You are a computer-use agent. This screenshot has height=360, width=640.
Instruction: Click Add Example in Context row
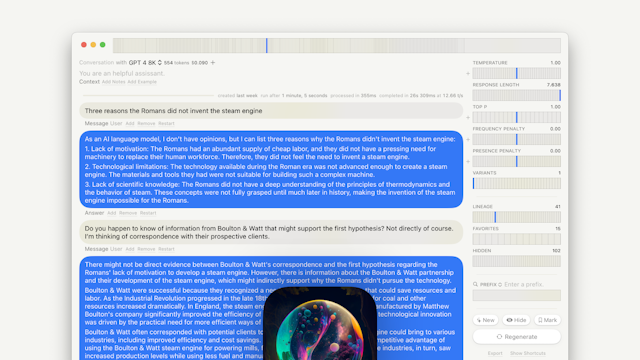142,82
